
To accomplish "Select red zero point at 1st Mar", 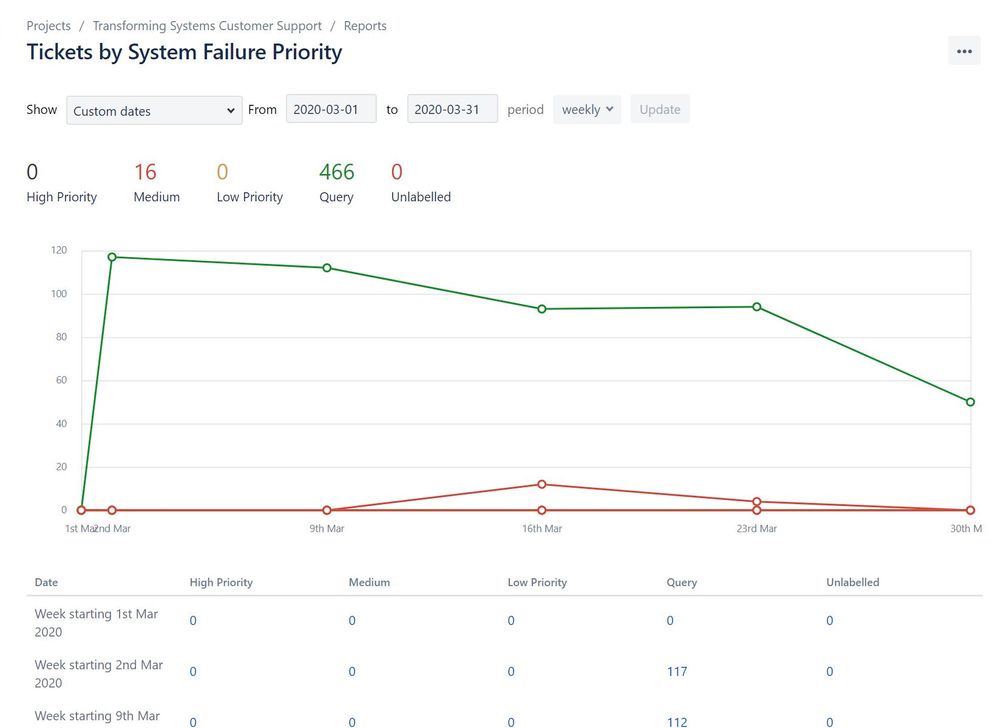I will pyautogui.click(x=81, y=510).
